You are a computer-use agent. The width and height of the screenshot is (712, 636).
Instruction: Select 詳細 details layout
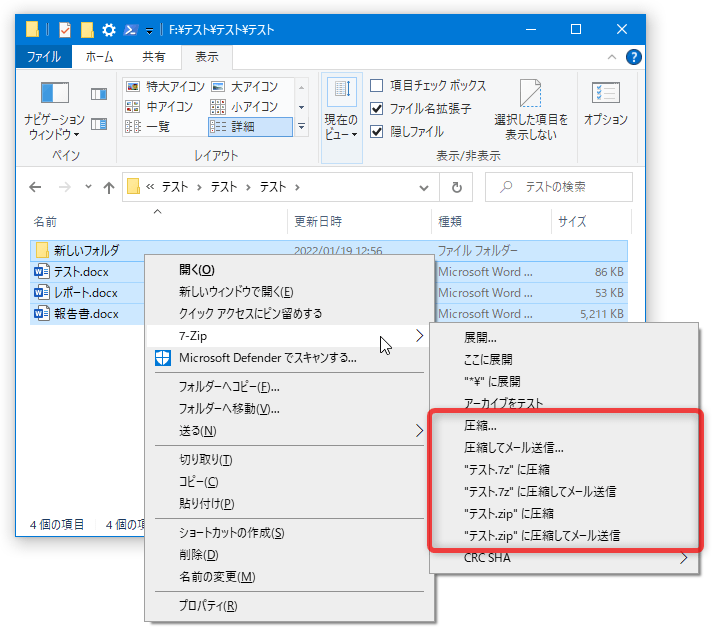250,127
